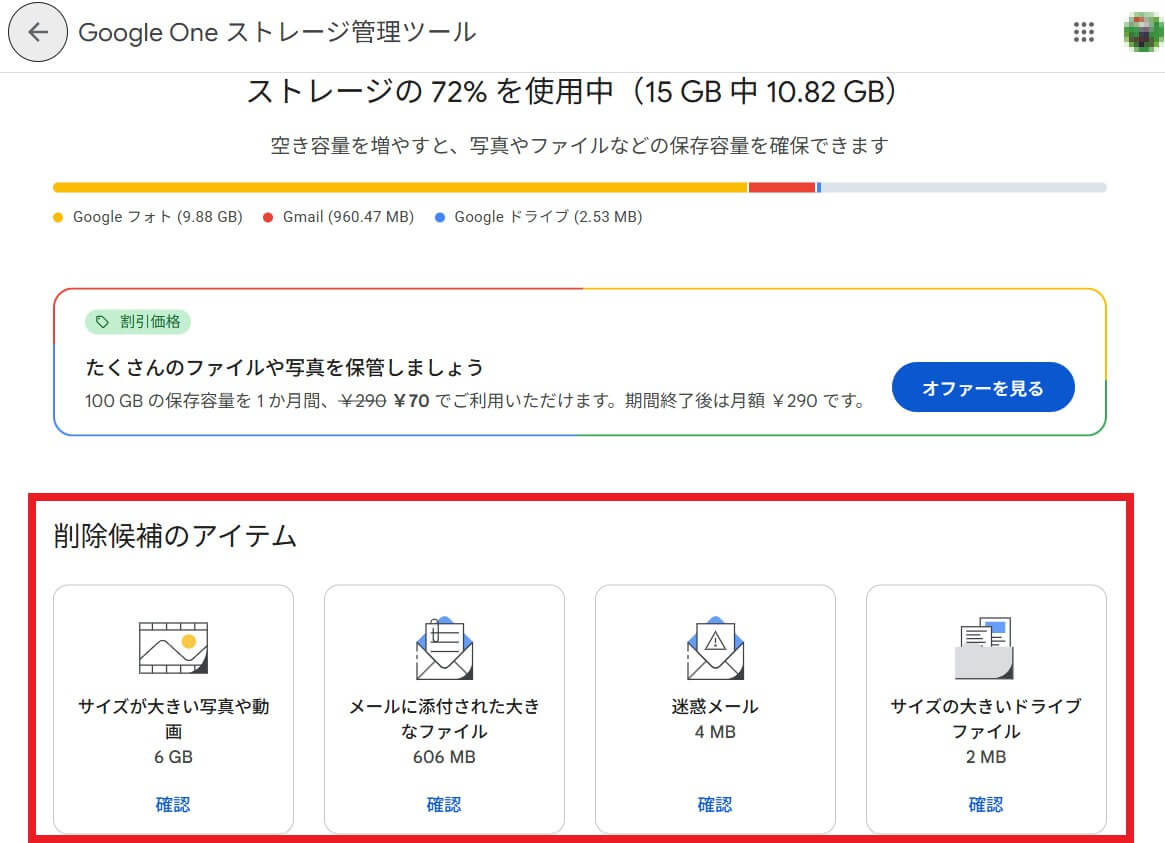
Task: Open the Google apps grid launcher
Action: (x=1083, y=32)
